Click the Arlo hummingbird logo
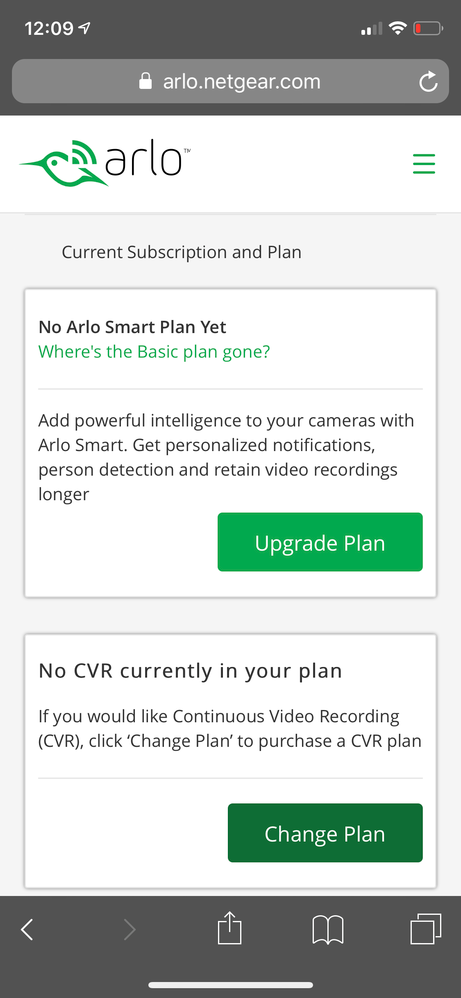This screenshot has height=998, width=461. click(x=104, y=163)
